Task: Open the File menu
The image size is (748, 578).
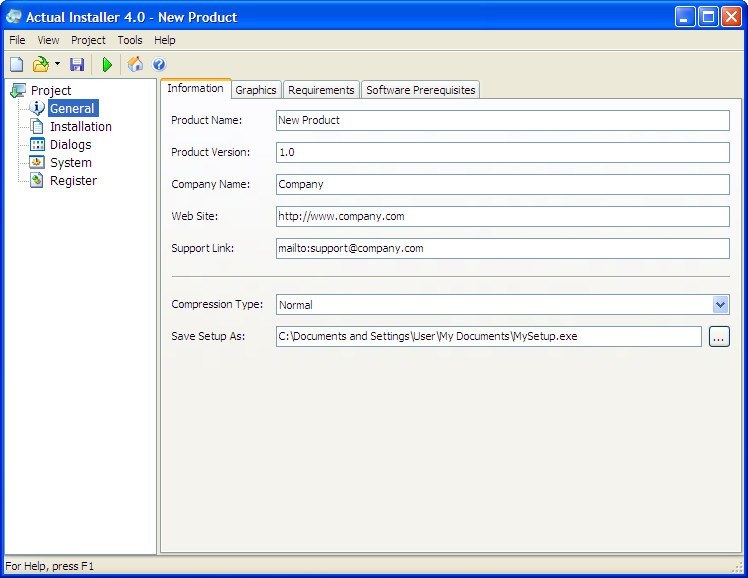Action: [17, 40]
